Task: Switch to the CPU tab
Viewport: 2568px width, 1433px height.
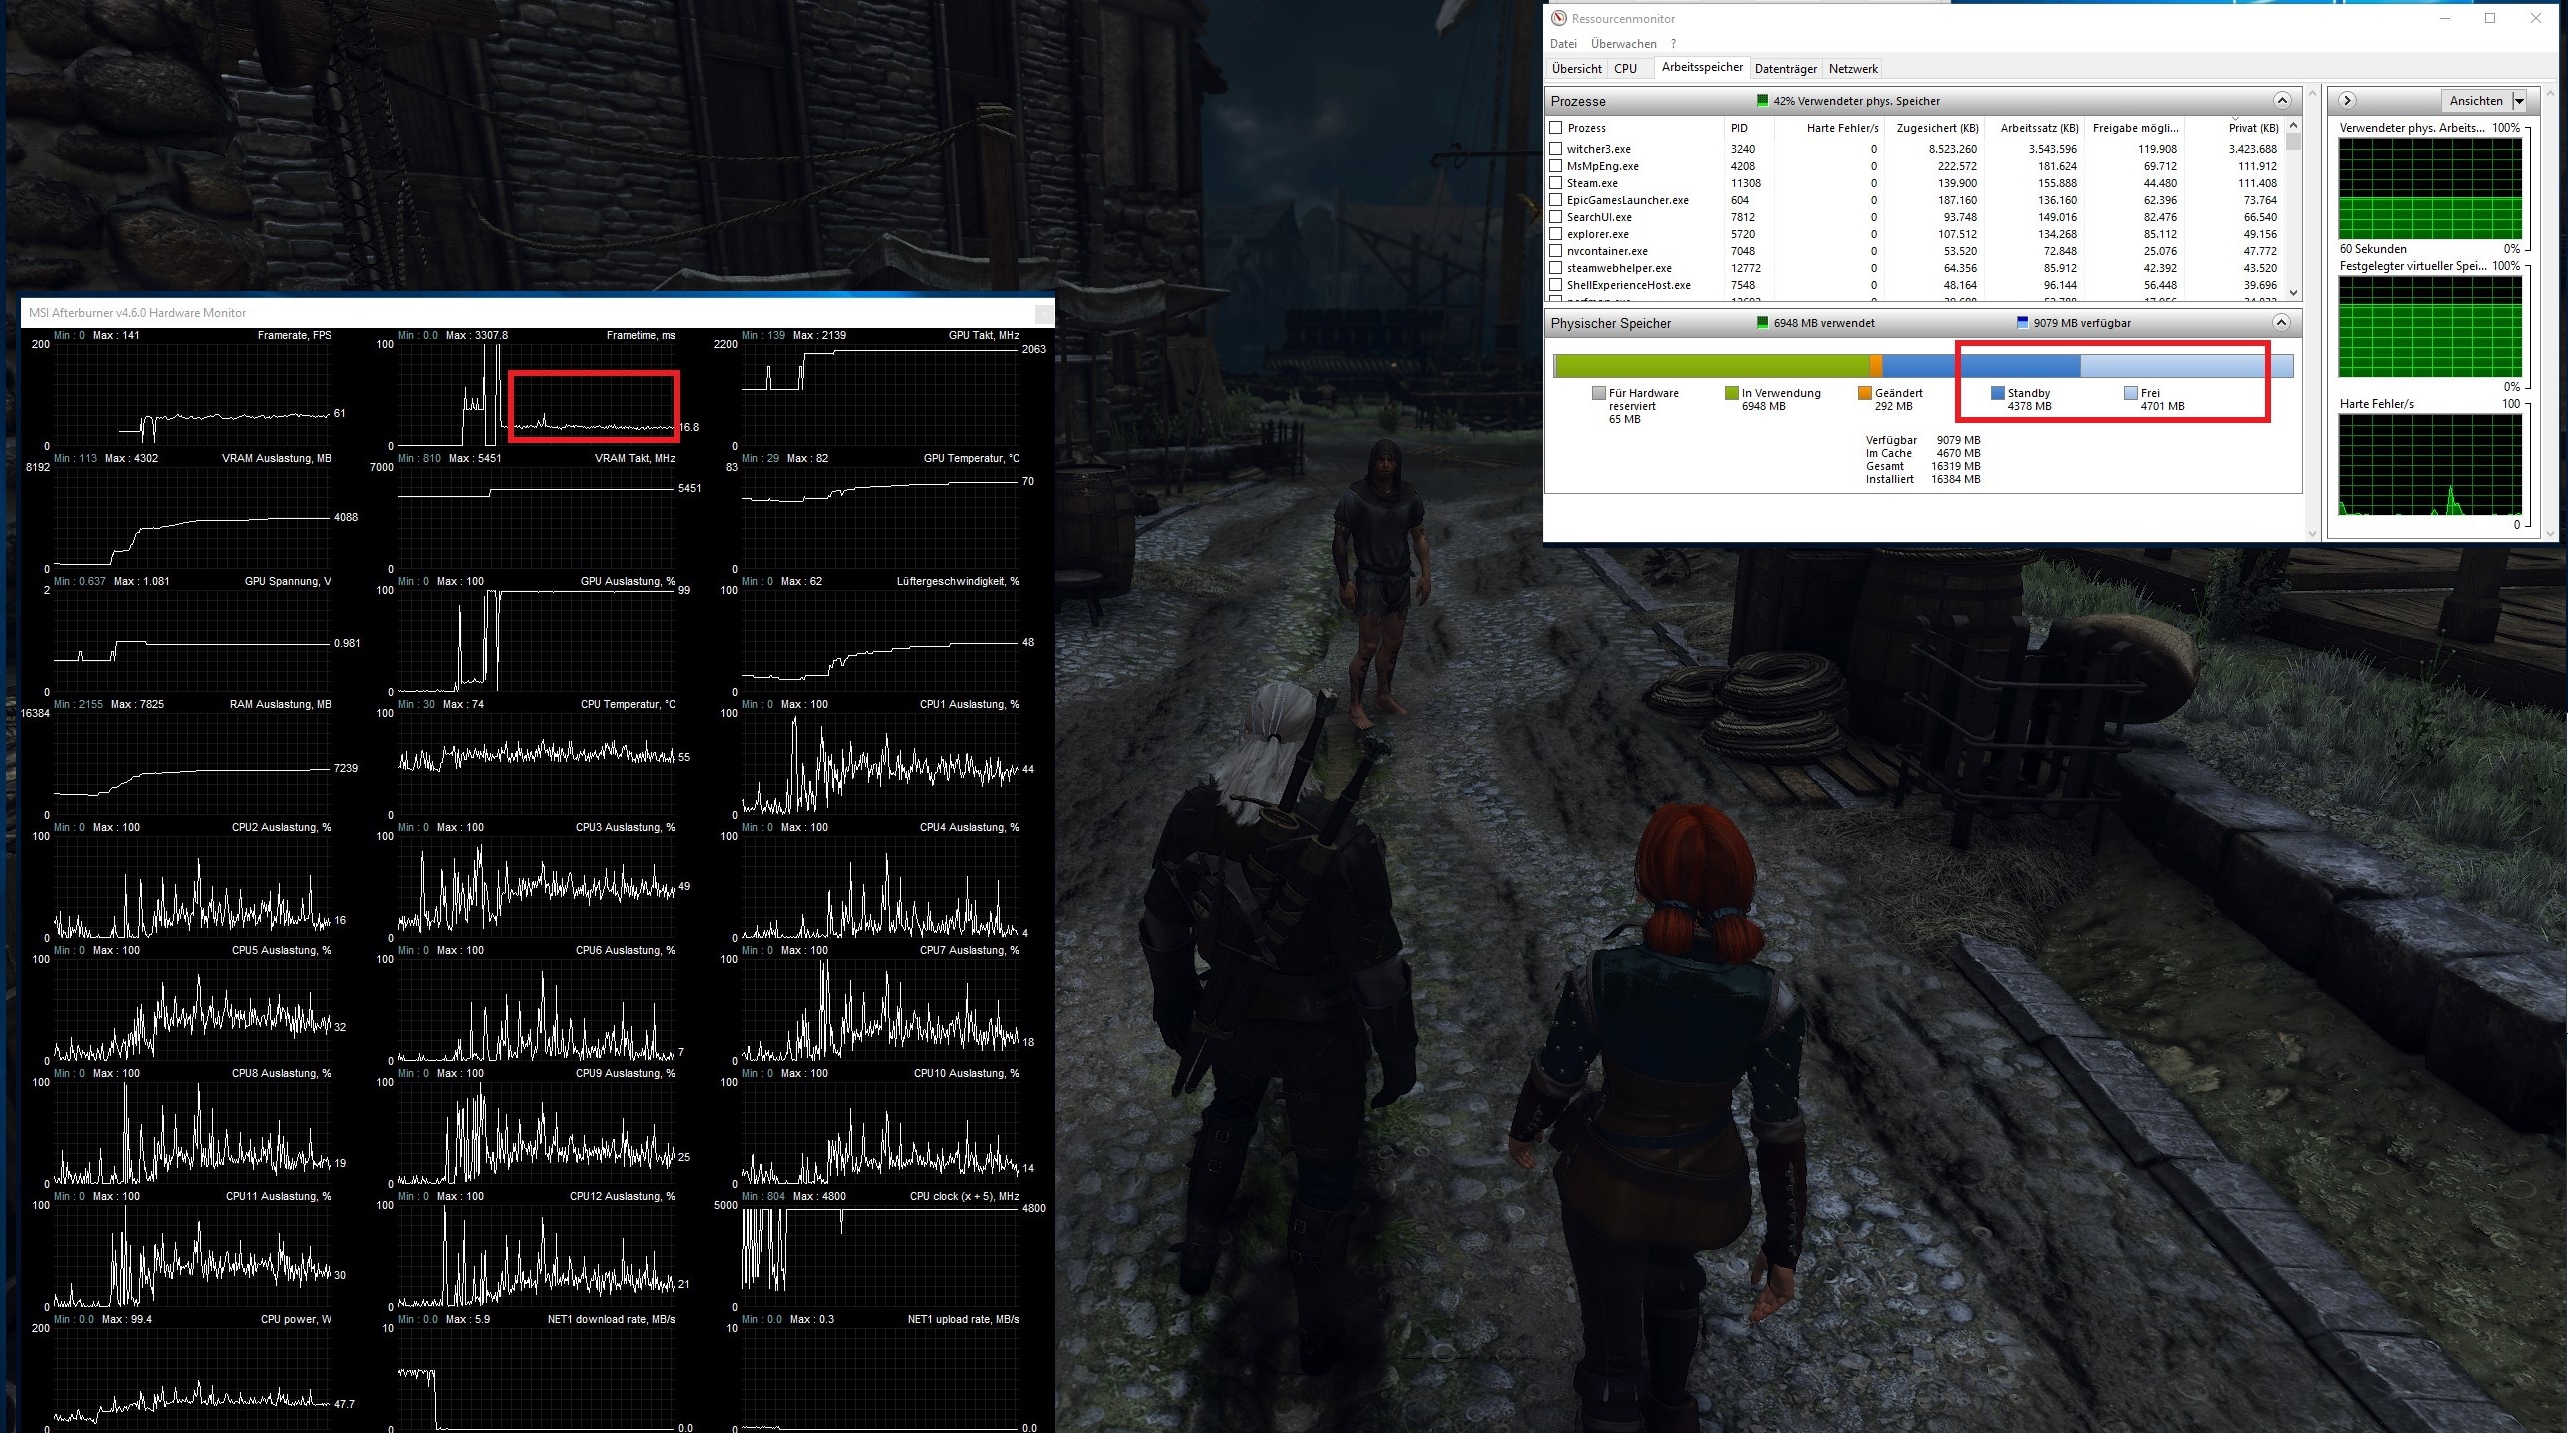Action: click(1625, 69)
